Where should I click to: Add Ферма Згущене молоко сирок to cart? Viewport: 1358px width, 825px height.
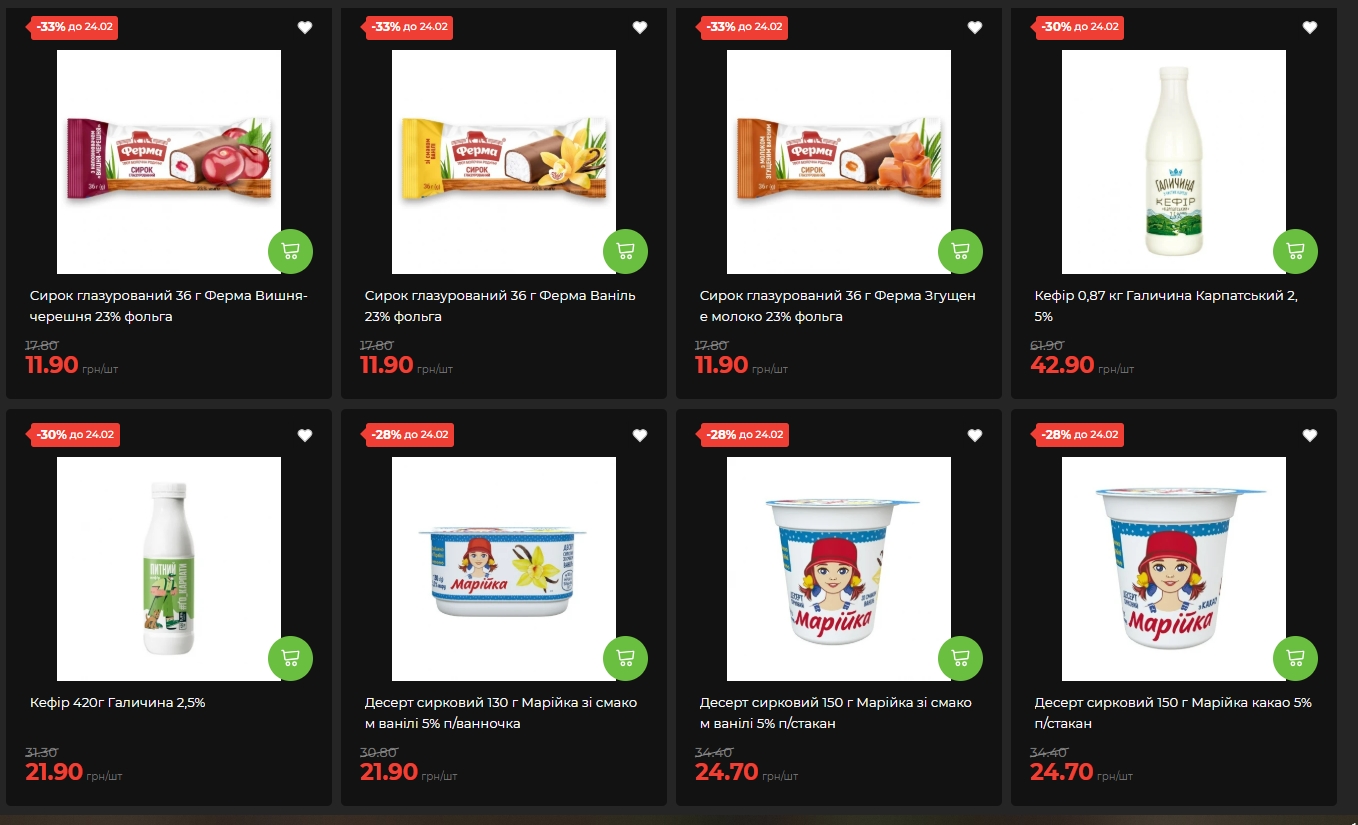point(960,251)
